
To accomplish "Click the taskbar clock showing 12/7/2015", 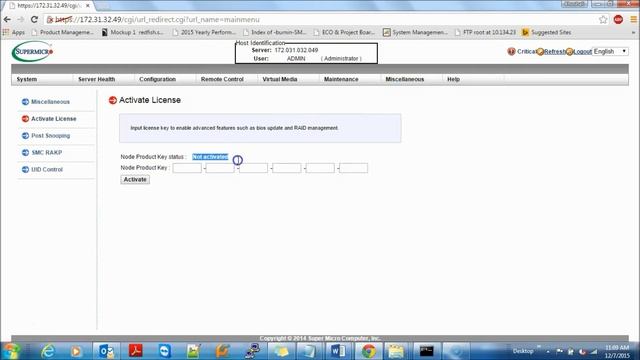I will pyautogui.click(x=617, y=351).
